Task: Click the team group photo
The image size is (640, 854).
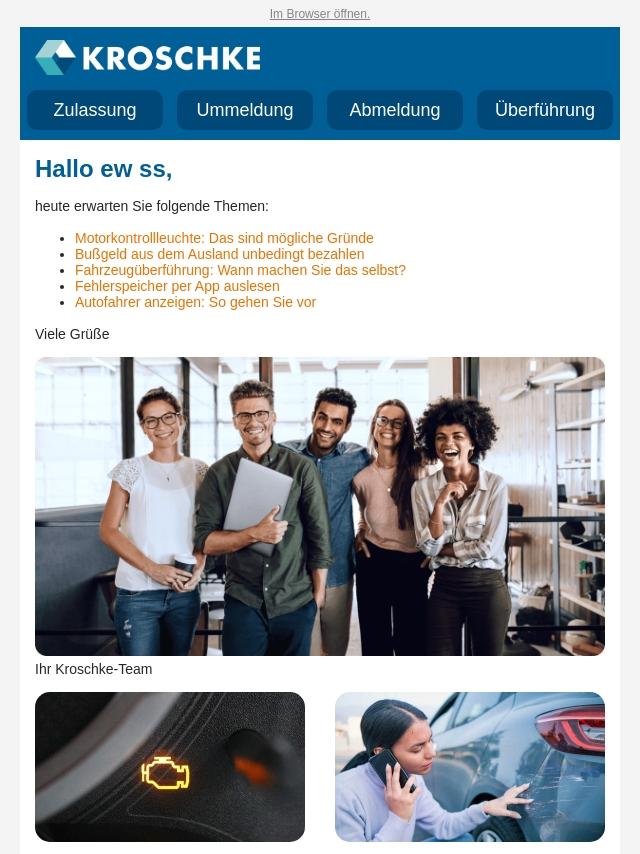Action: [x=320, y=506]
